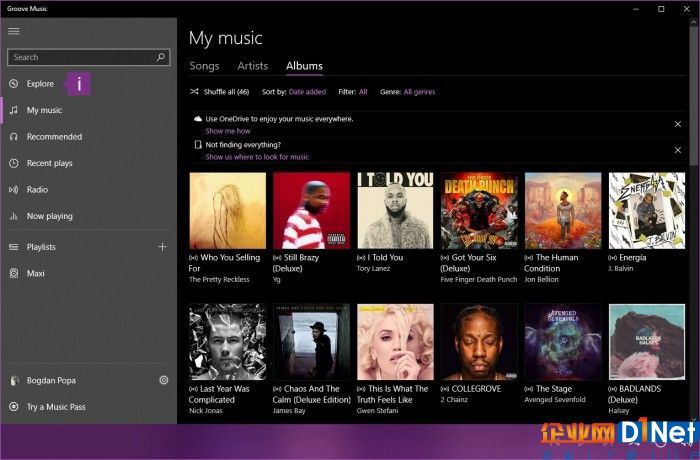Screen dimensions: 700x460
Task: Open The Stage album cover
Action: tap(563, 342)
